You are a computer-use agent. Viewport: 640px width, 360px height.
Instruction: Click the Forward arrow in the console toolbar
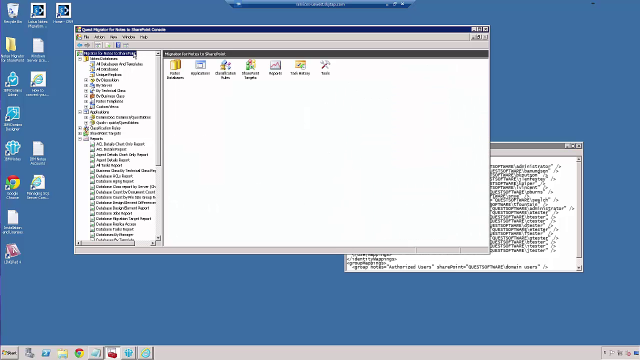click(87, 45)
